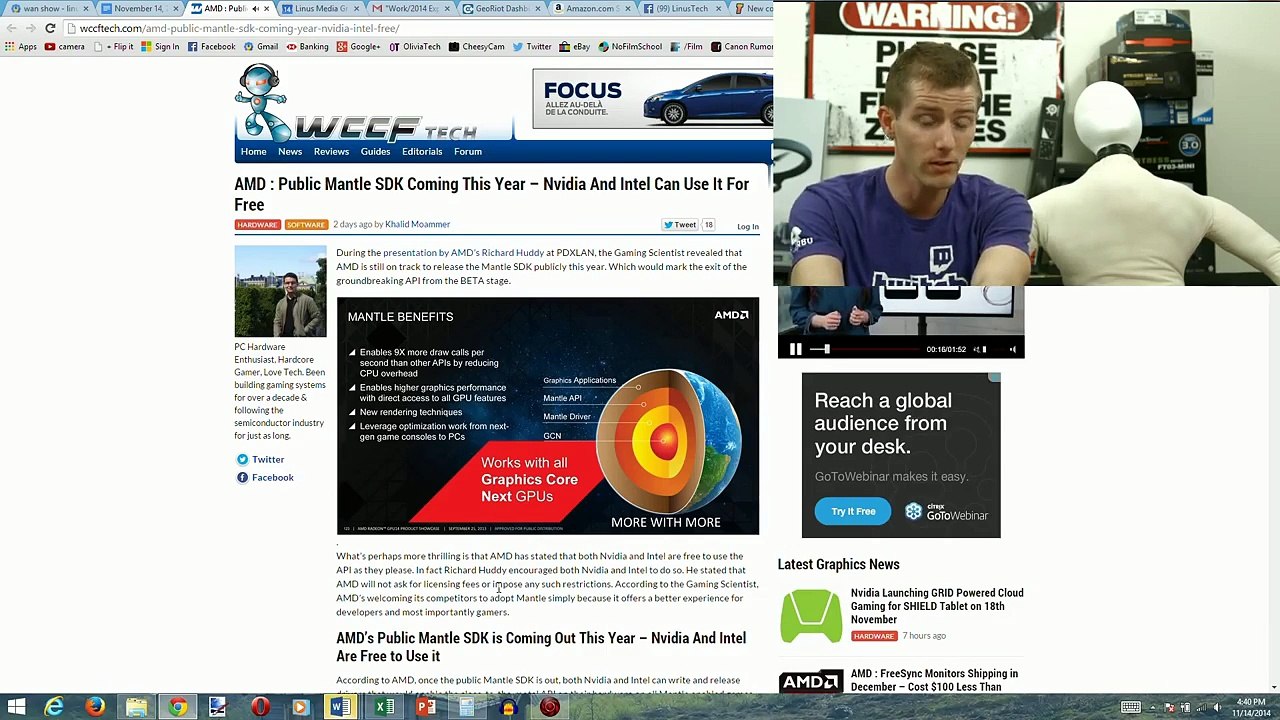1280x720 pixels.
Task: Launch Internet Explorer from taskbar
Action: [x=54, y=708]
